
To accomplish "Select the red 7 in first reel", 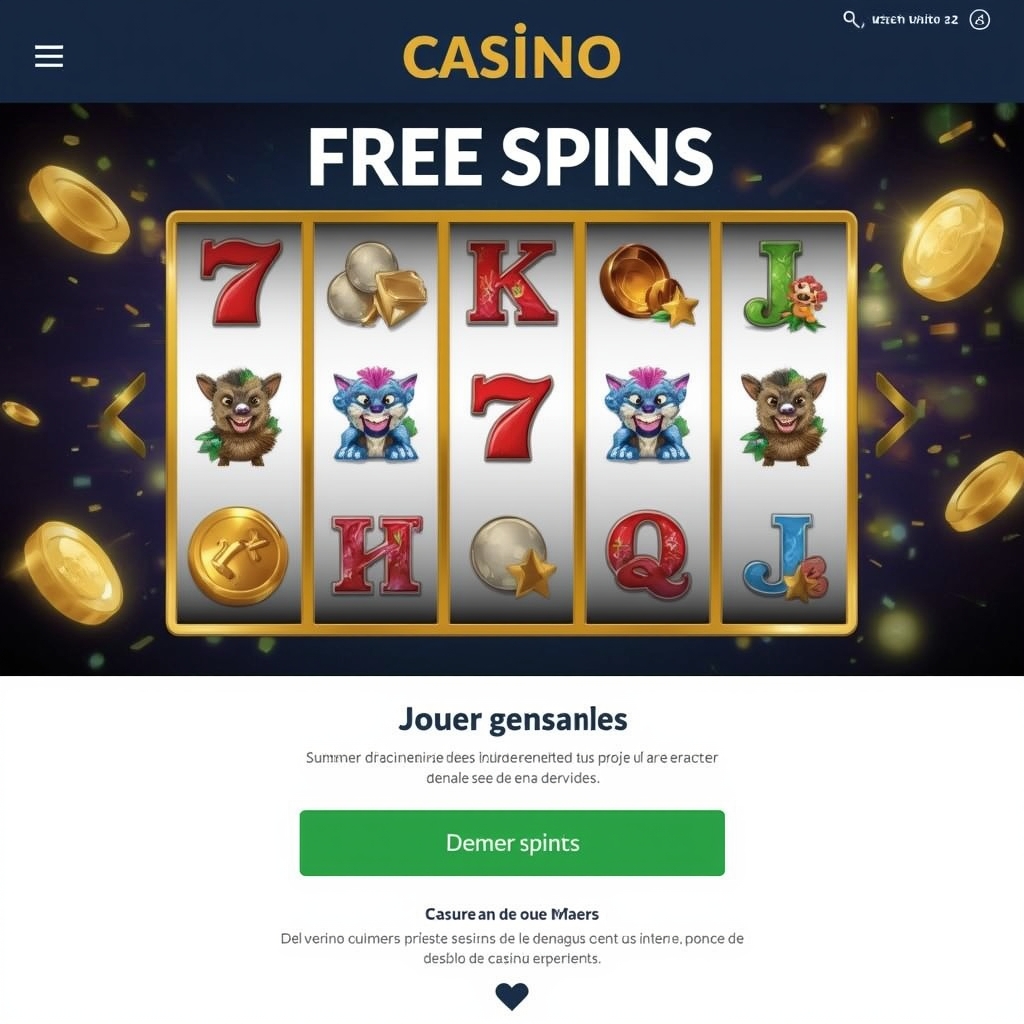I will pos(240,281).
